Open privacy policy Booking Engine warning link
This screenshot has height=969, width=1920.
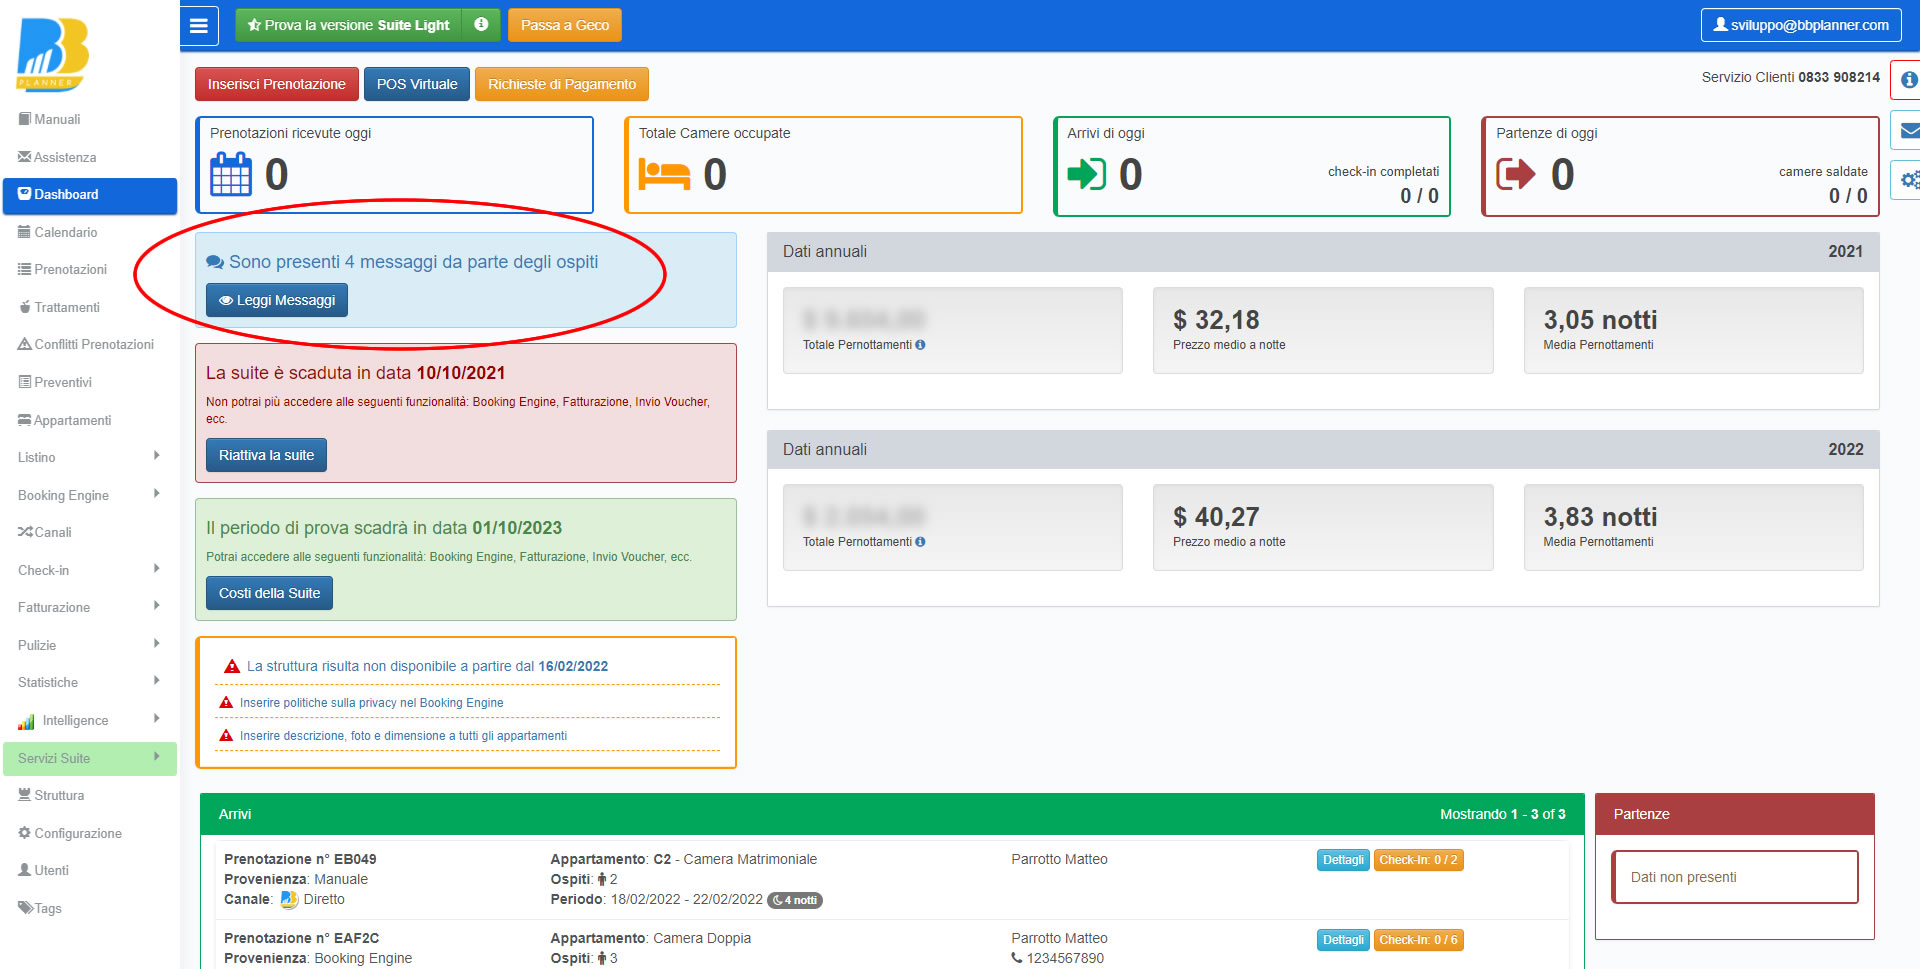pyautogui.click(x=371, y=703)
